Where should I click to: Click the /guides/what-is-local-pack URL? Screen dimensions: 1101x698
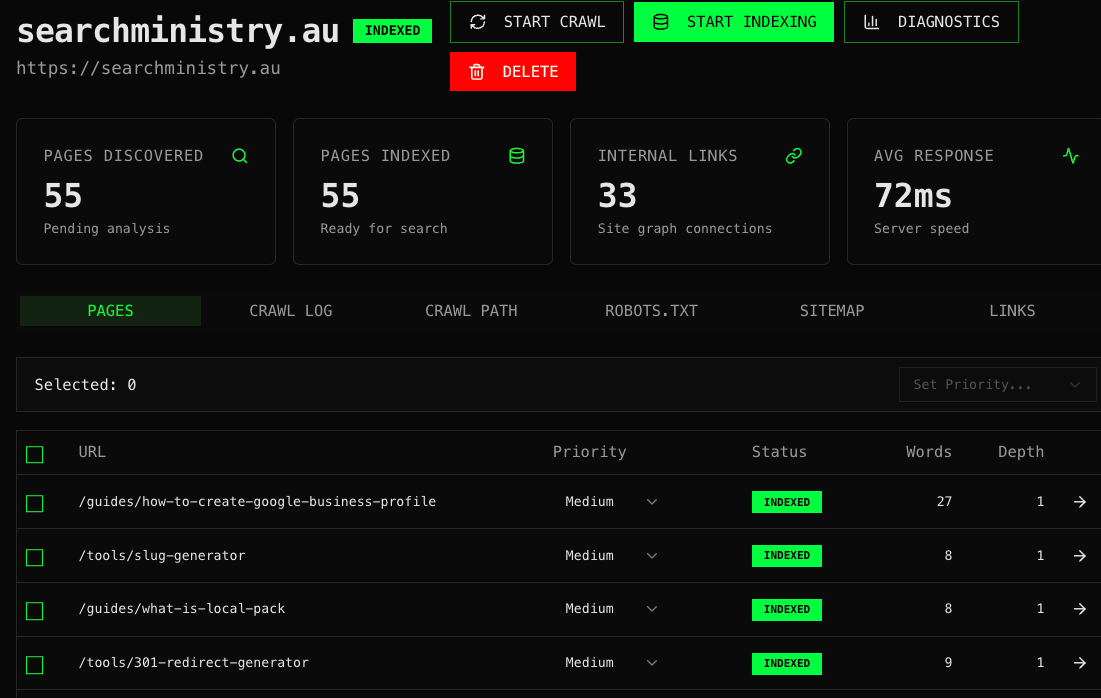point(182,609)
